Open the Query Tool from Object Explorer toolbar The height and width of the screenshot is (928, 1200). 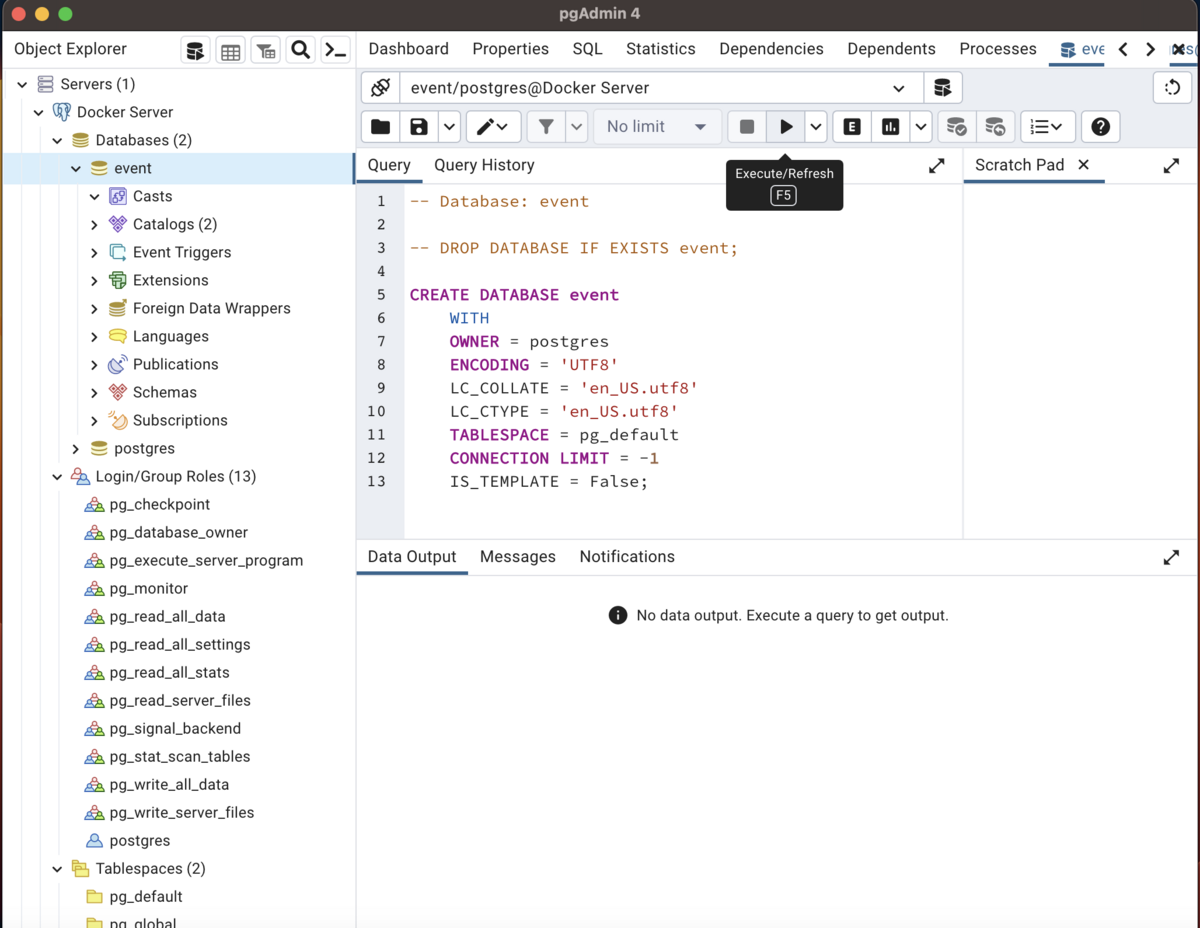(x=195, y=50)
